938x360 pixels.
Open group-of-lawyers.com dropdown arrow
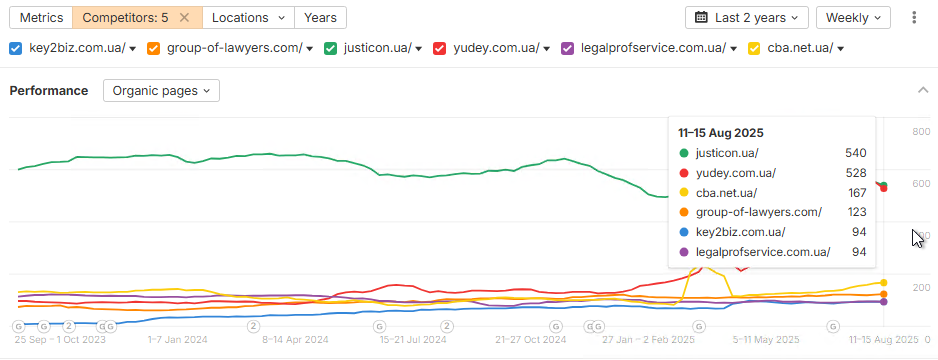309,49
